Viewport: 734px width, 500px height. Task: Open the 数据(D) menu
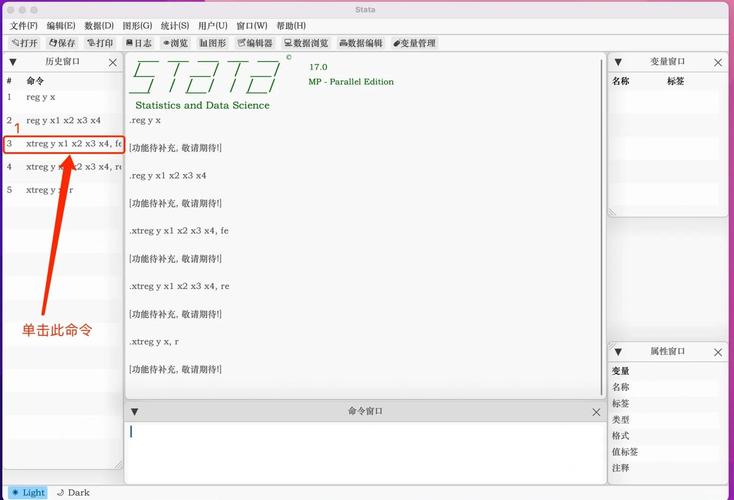click(x=99, y=26)
